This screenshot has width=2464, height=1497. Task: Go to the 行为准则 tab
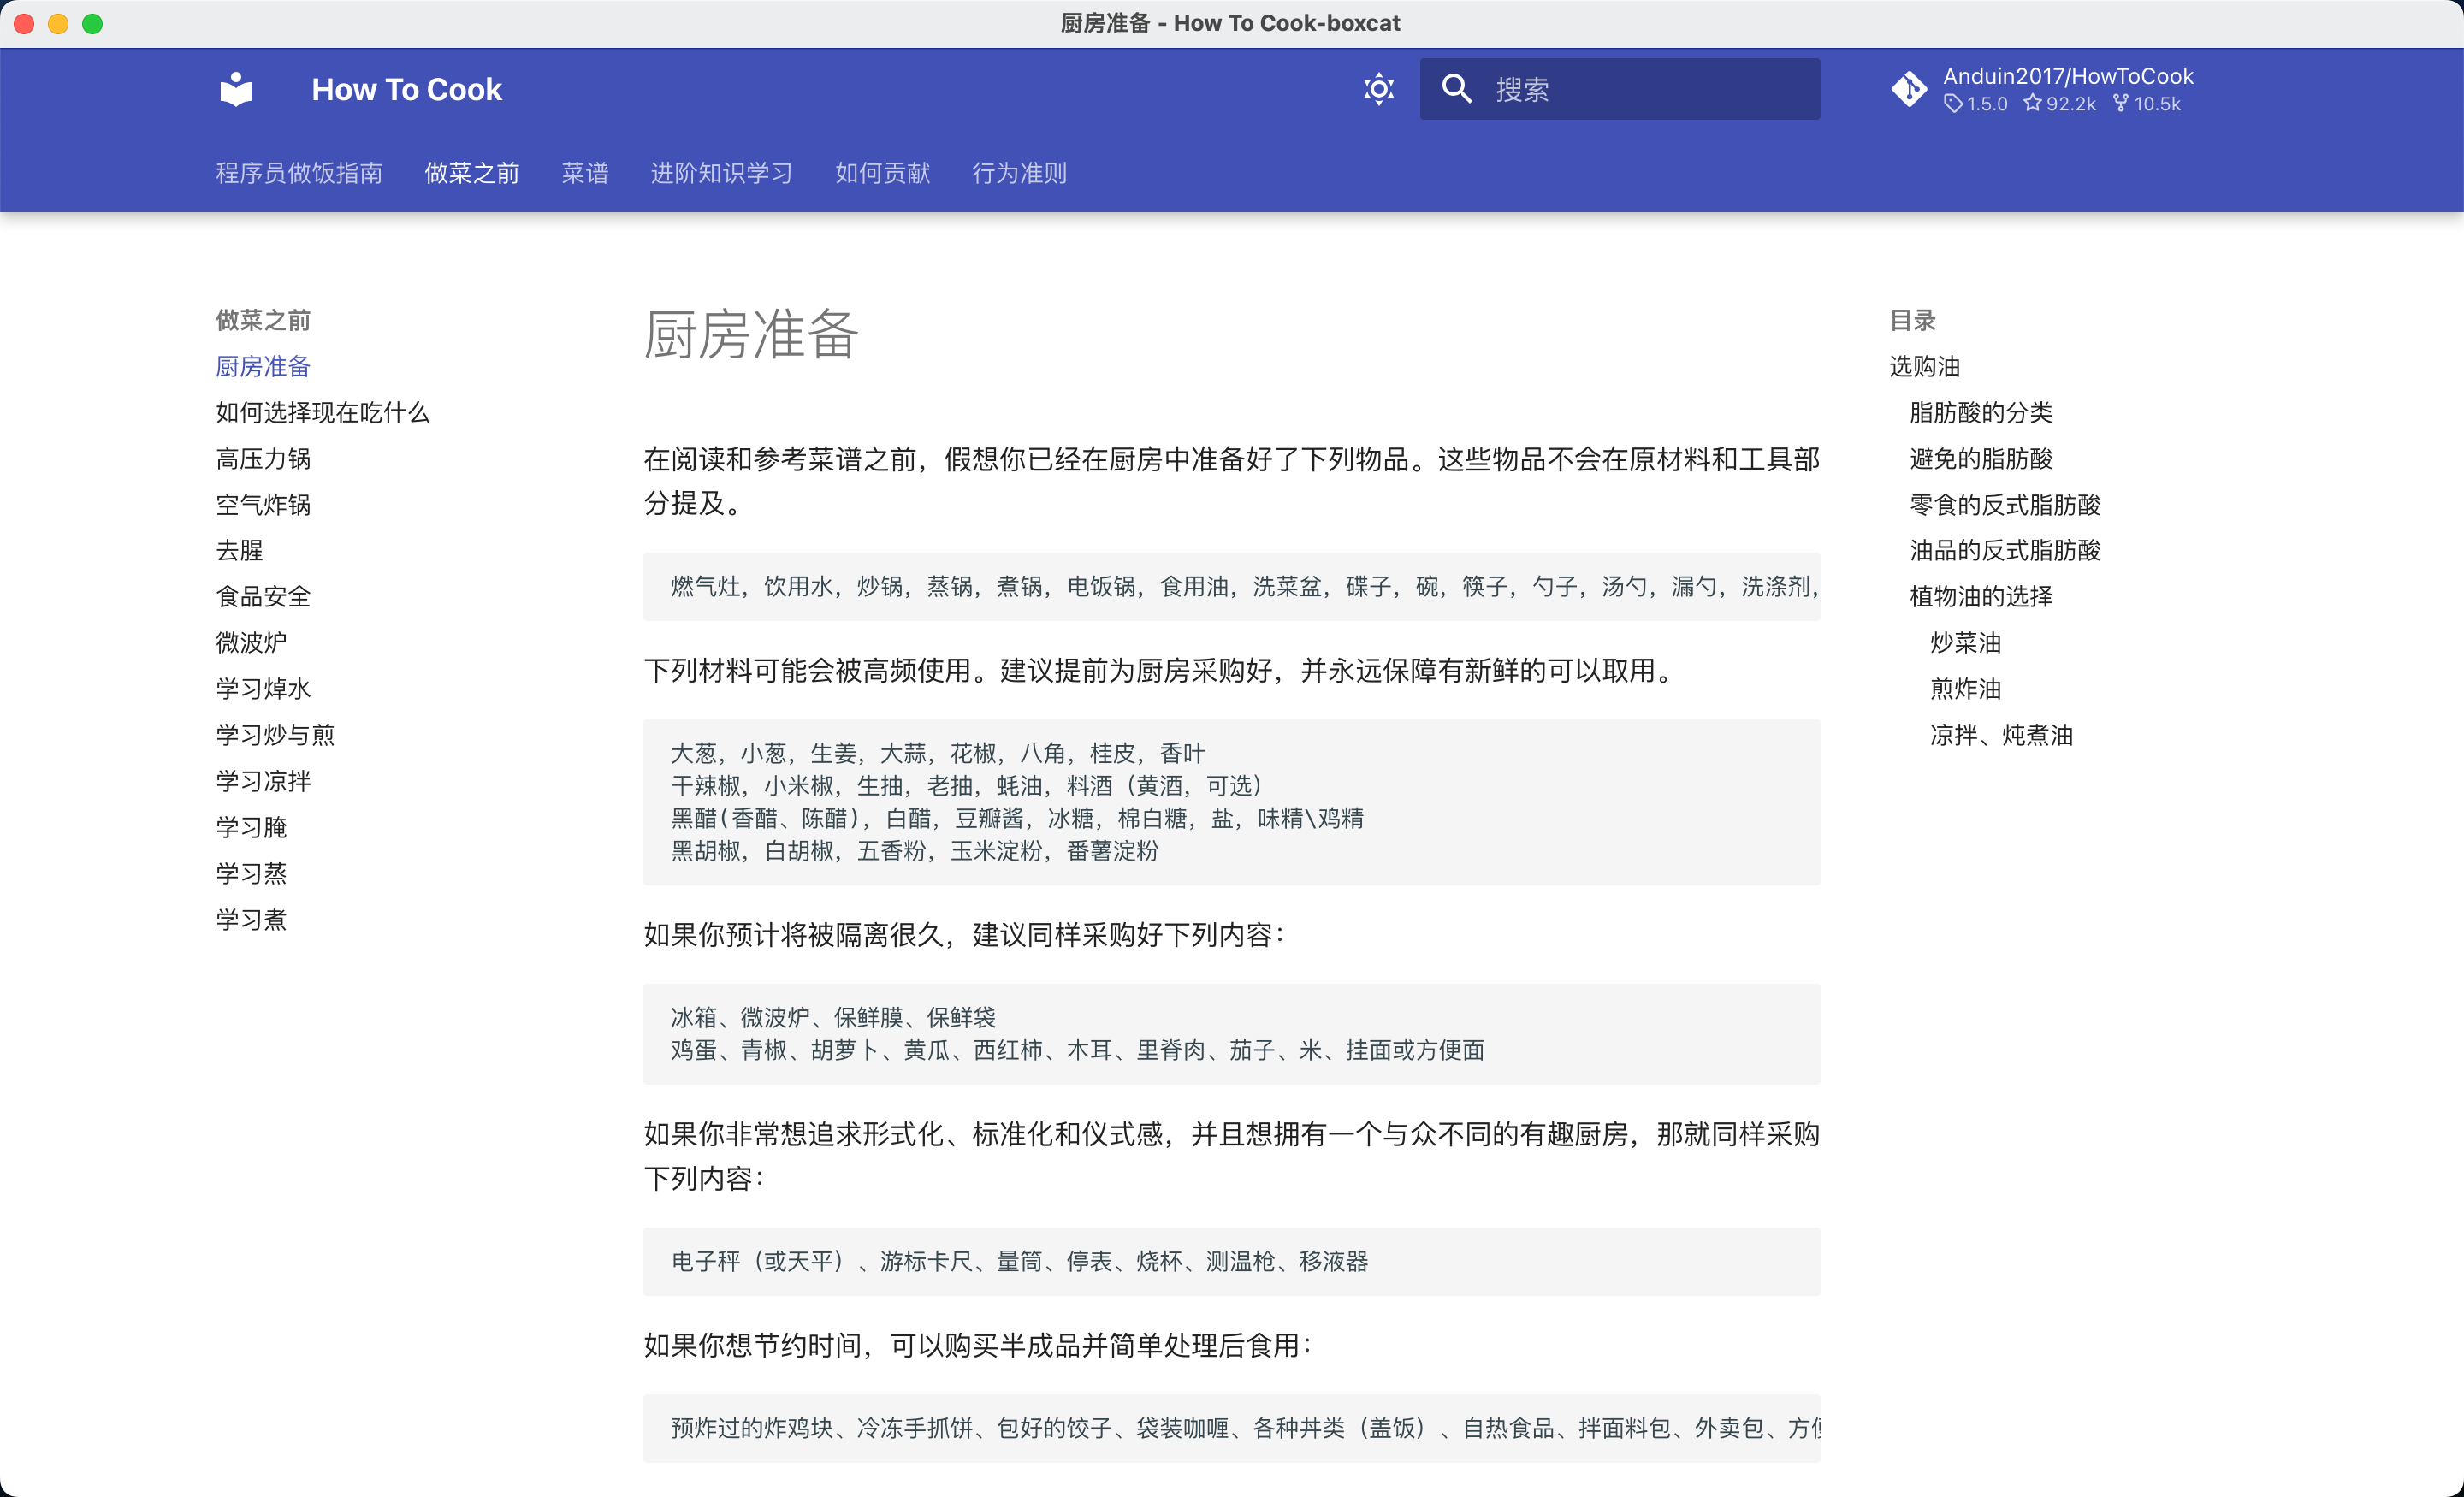1019,173
